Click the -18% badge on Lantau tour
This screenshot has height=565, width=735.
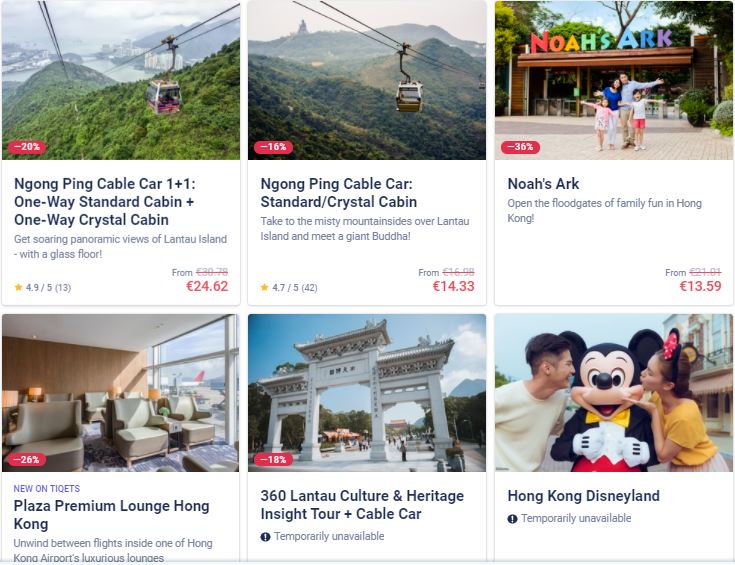point(273,460)
